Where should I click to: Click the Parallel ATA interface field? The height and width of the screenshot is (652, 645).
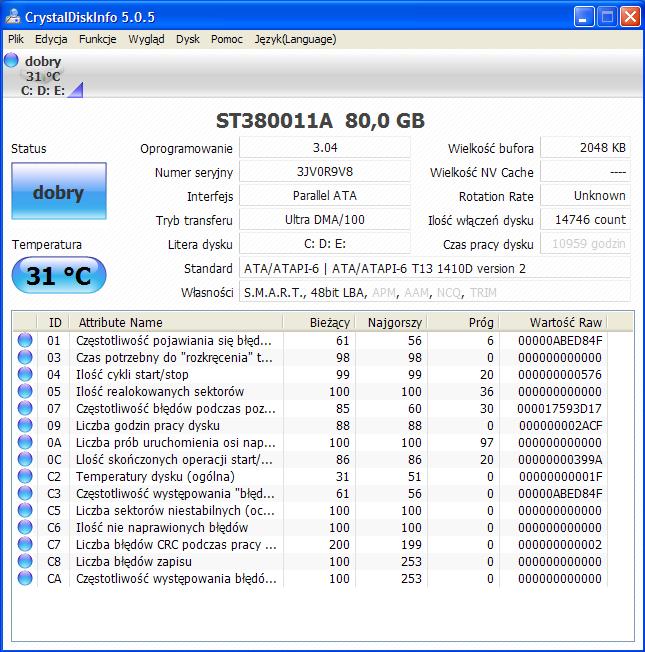pyautogui.click(x=325, y=196)
